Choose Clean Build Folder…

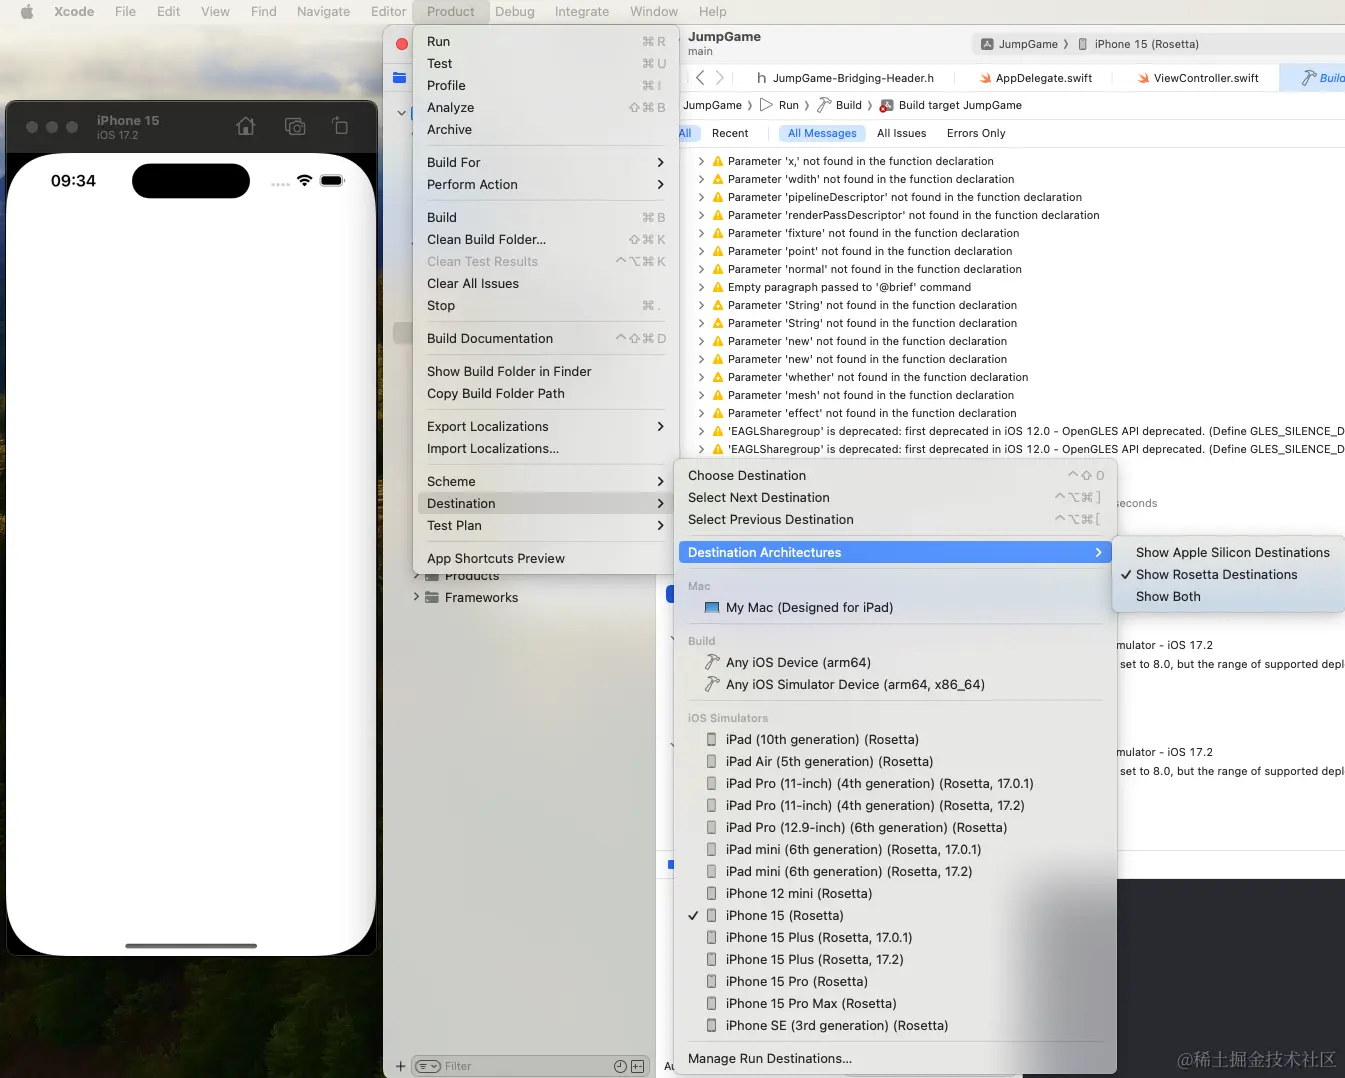coord(546,240)
